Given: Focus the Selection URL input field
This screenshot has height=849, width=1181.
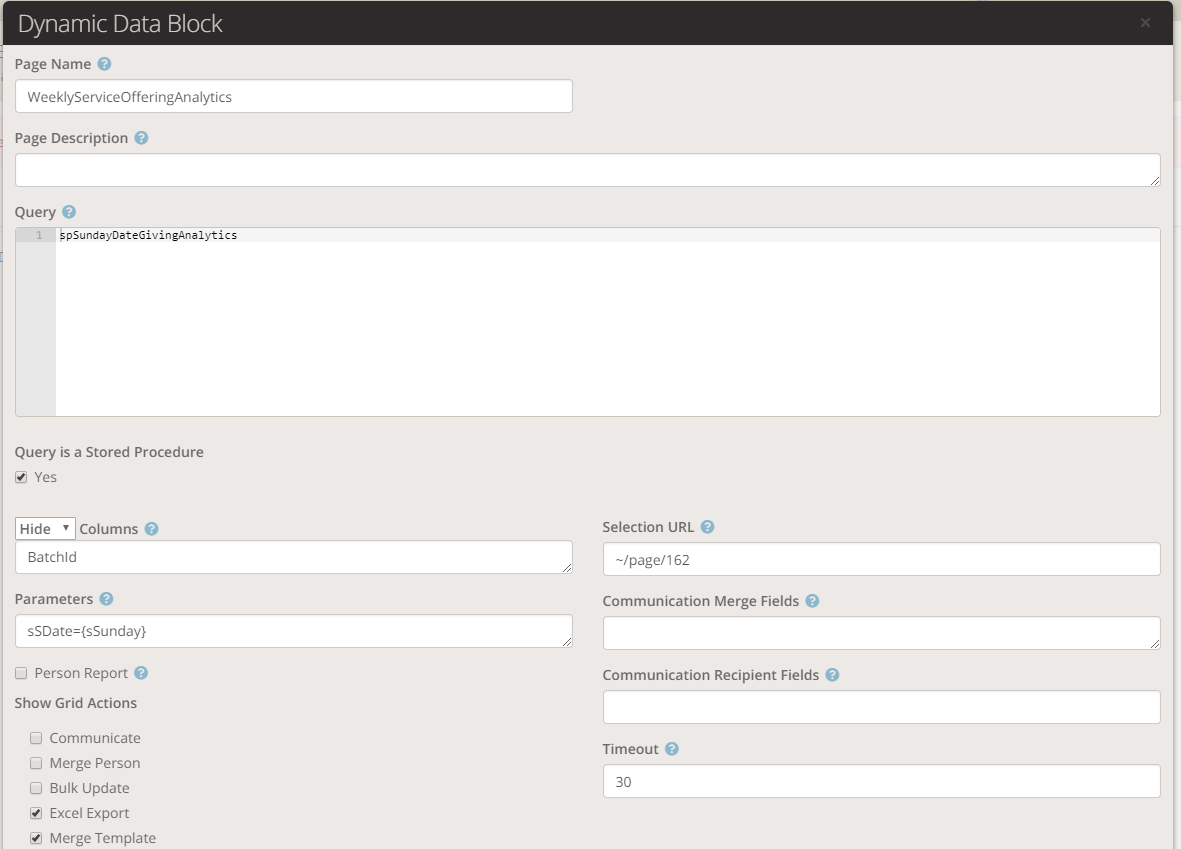Looking at the screenshot, I should [881, 560].
